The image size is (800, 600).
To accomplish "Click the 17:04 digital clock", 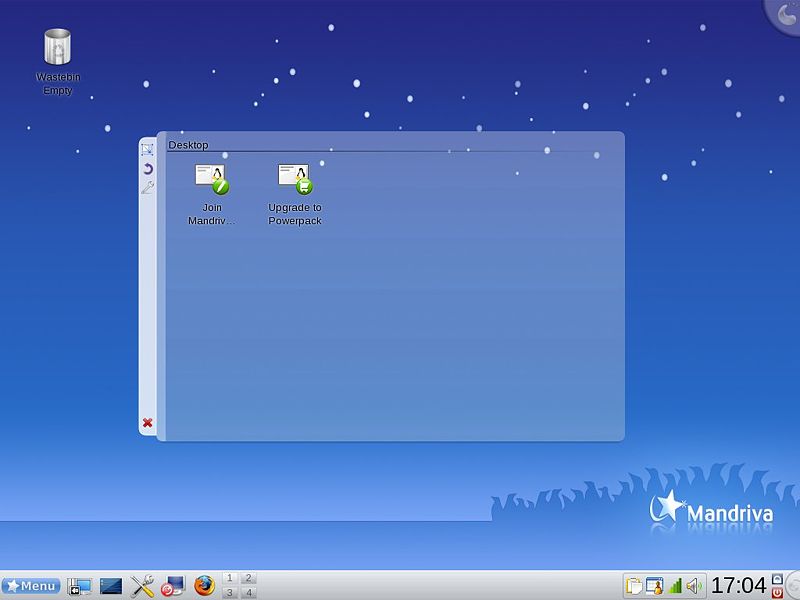I will (738, 586).
